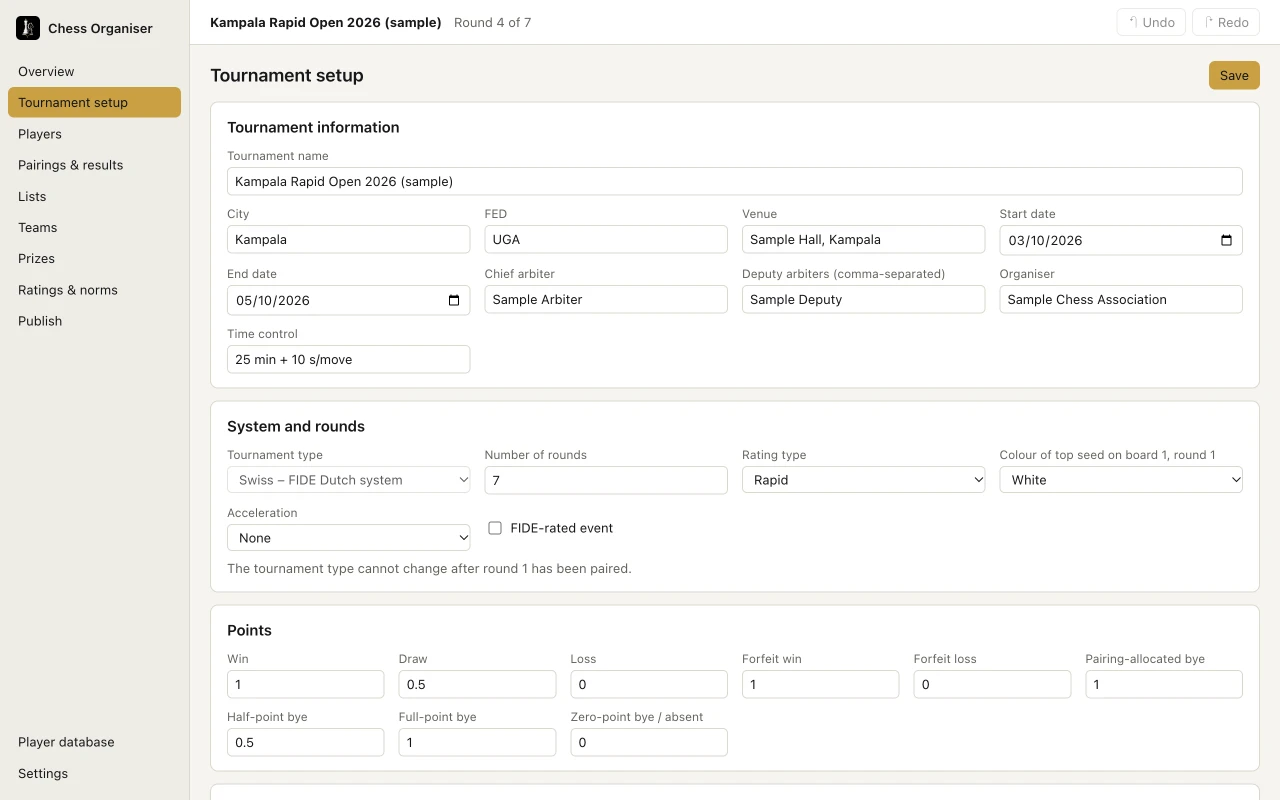Open the End date calendar picker icon
This screenshot has height=800, width=1280.
click(454, 300)
